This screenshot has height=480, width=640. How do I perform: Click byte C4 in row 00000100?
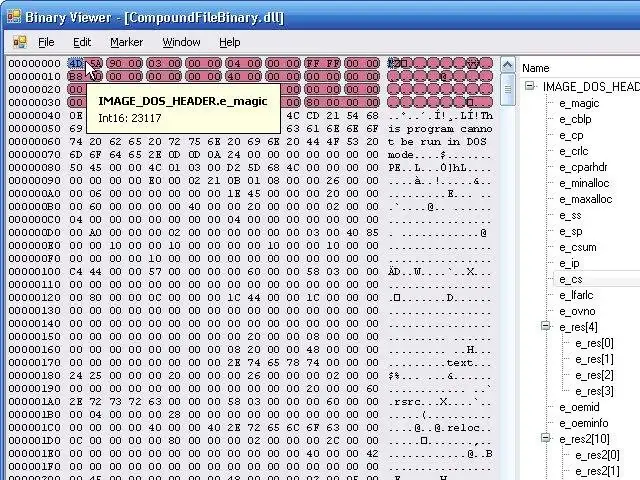tap(76, 271)
